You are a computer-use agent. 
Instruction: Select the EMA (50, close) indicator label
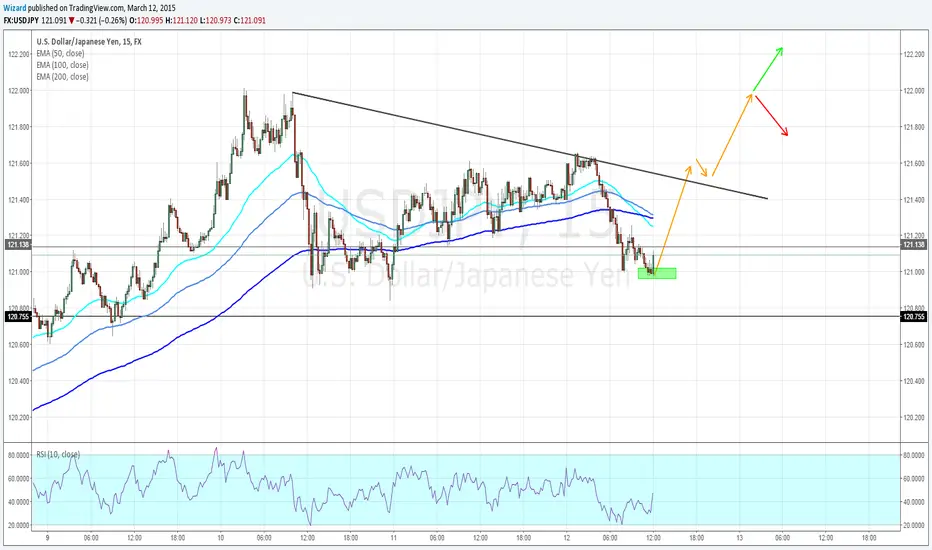coord(60,54)
